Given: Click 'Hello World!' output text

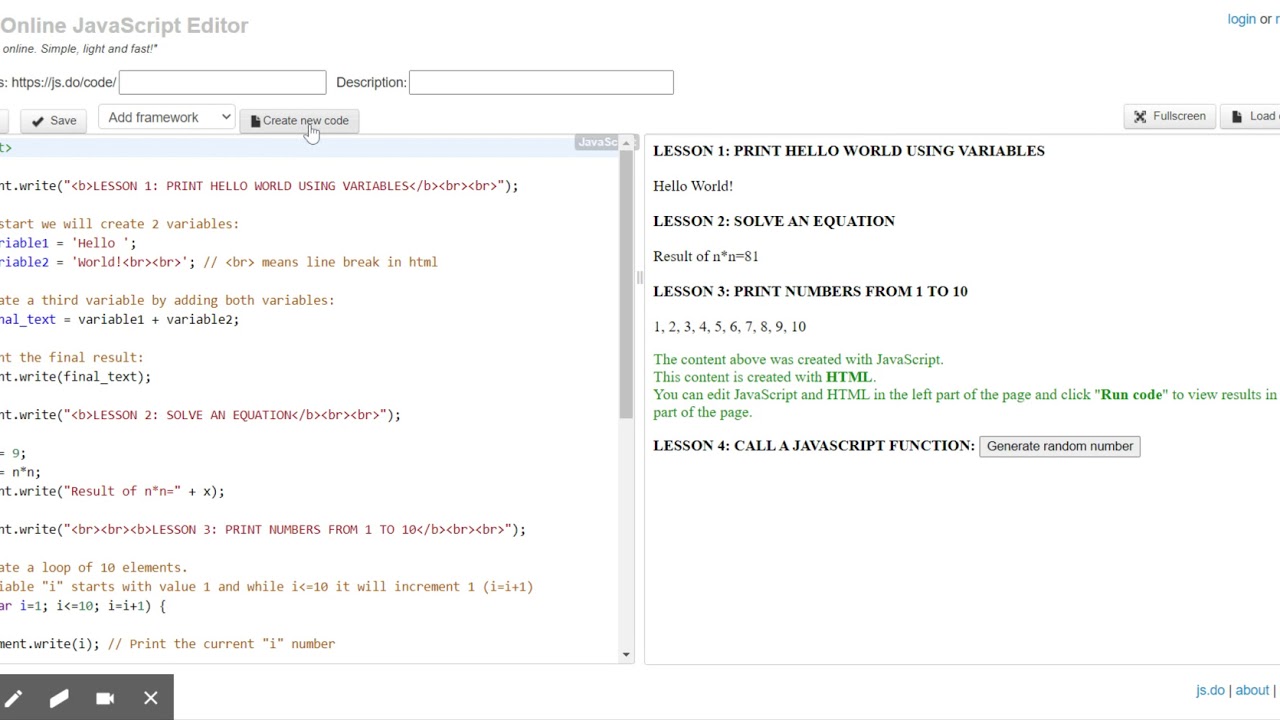Looking at the screenshot, I should click(x=693, y=186).
